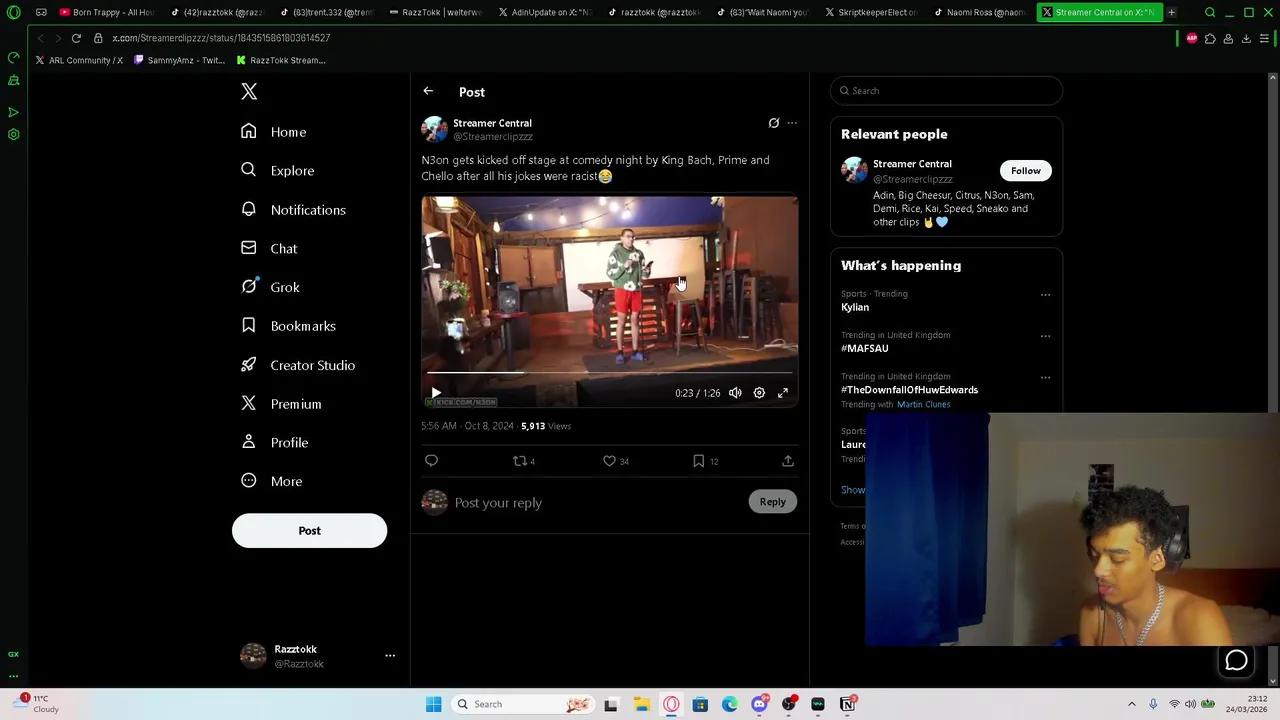Open Streamer Central avatar on the post
This screenshot has height=720, width=1280.
tap(434, 129)
